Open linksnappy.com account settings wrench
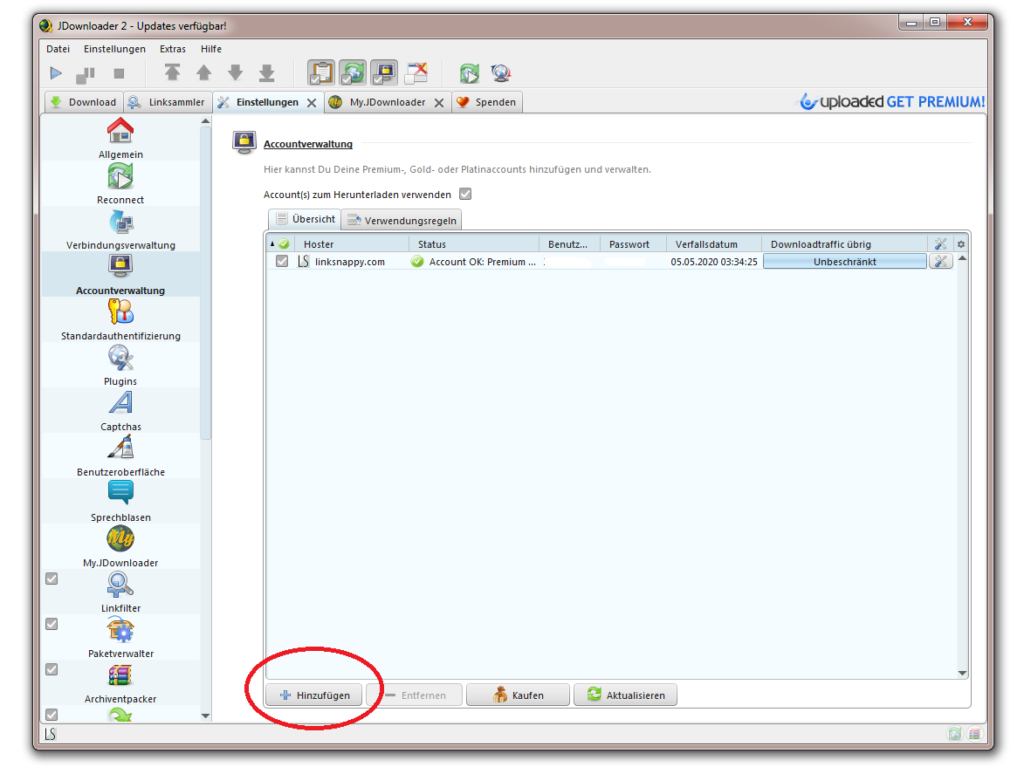This screenshot has height=767, width=1024. (940, 261)
